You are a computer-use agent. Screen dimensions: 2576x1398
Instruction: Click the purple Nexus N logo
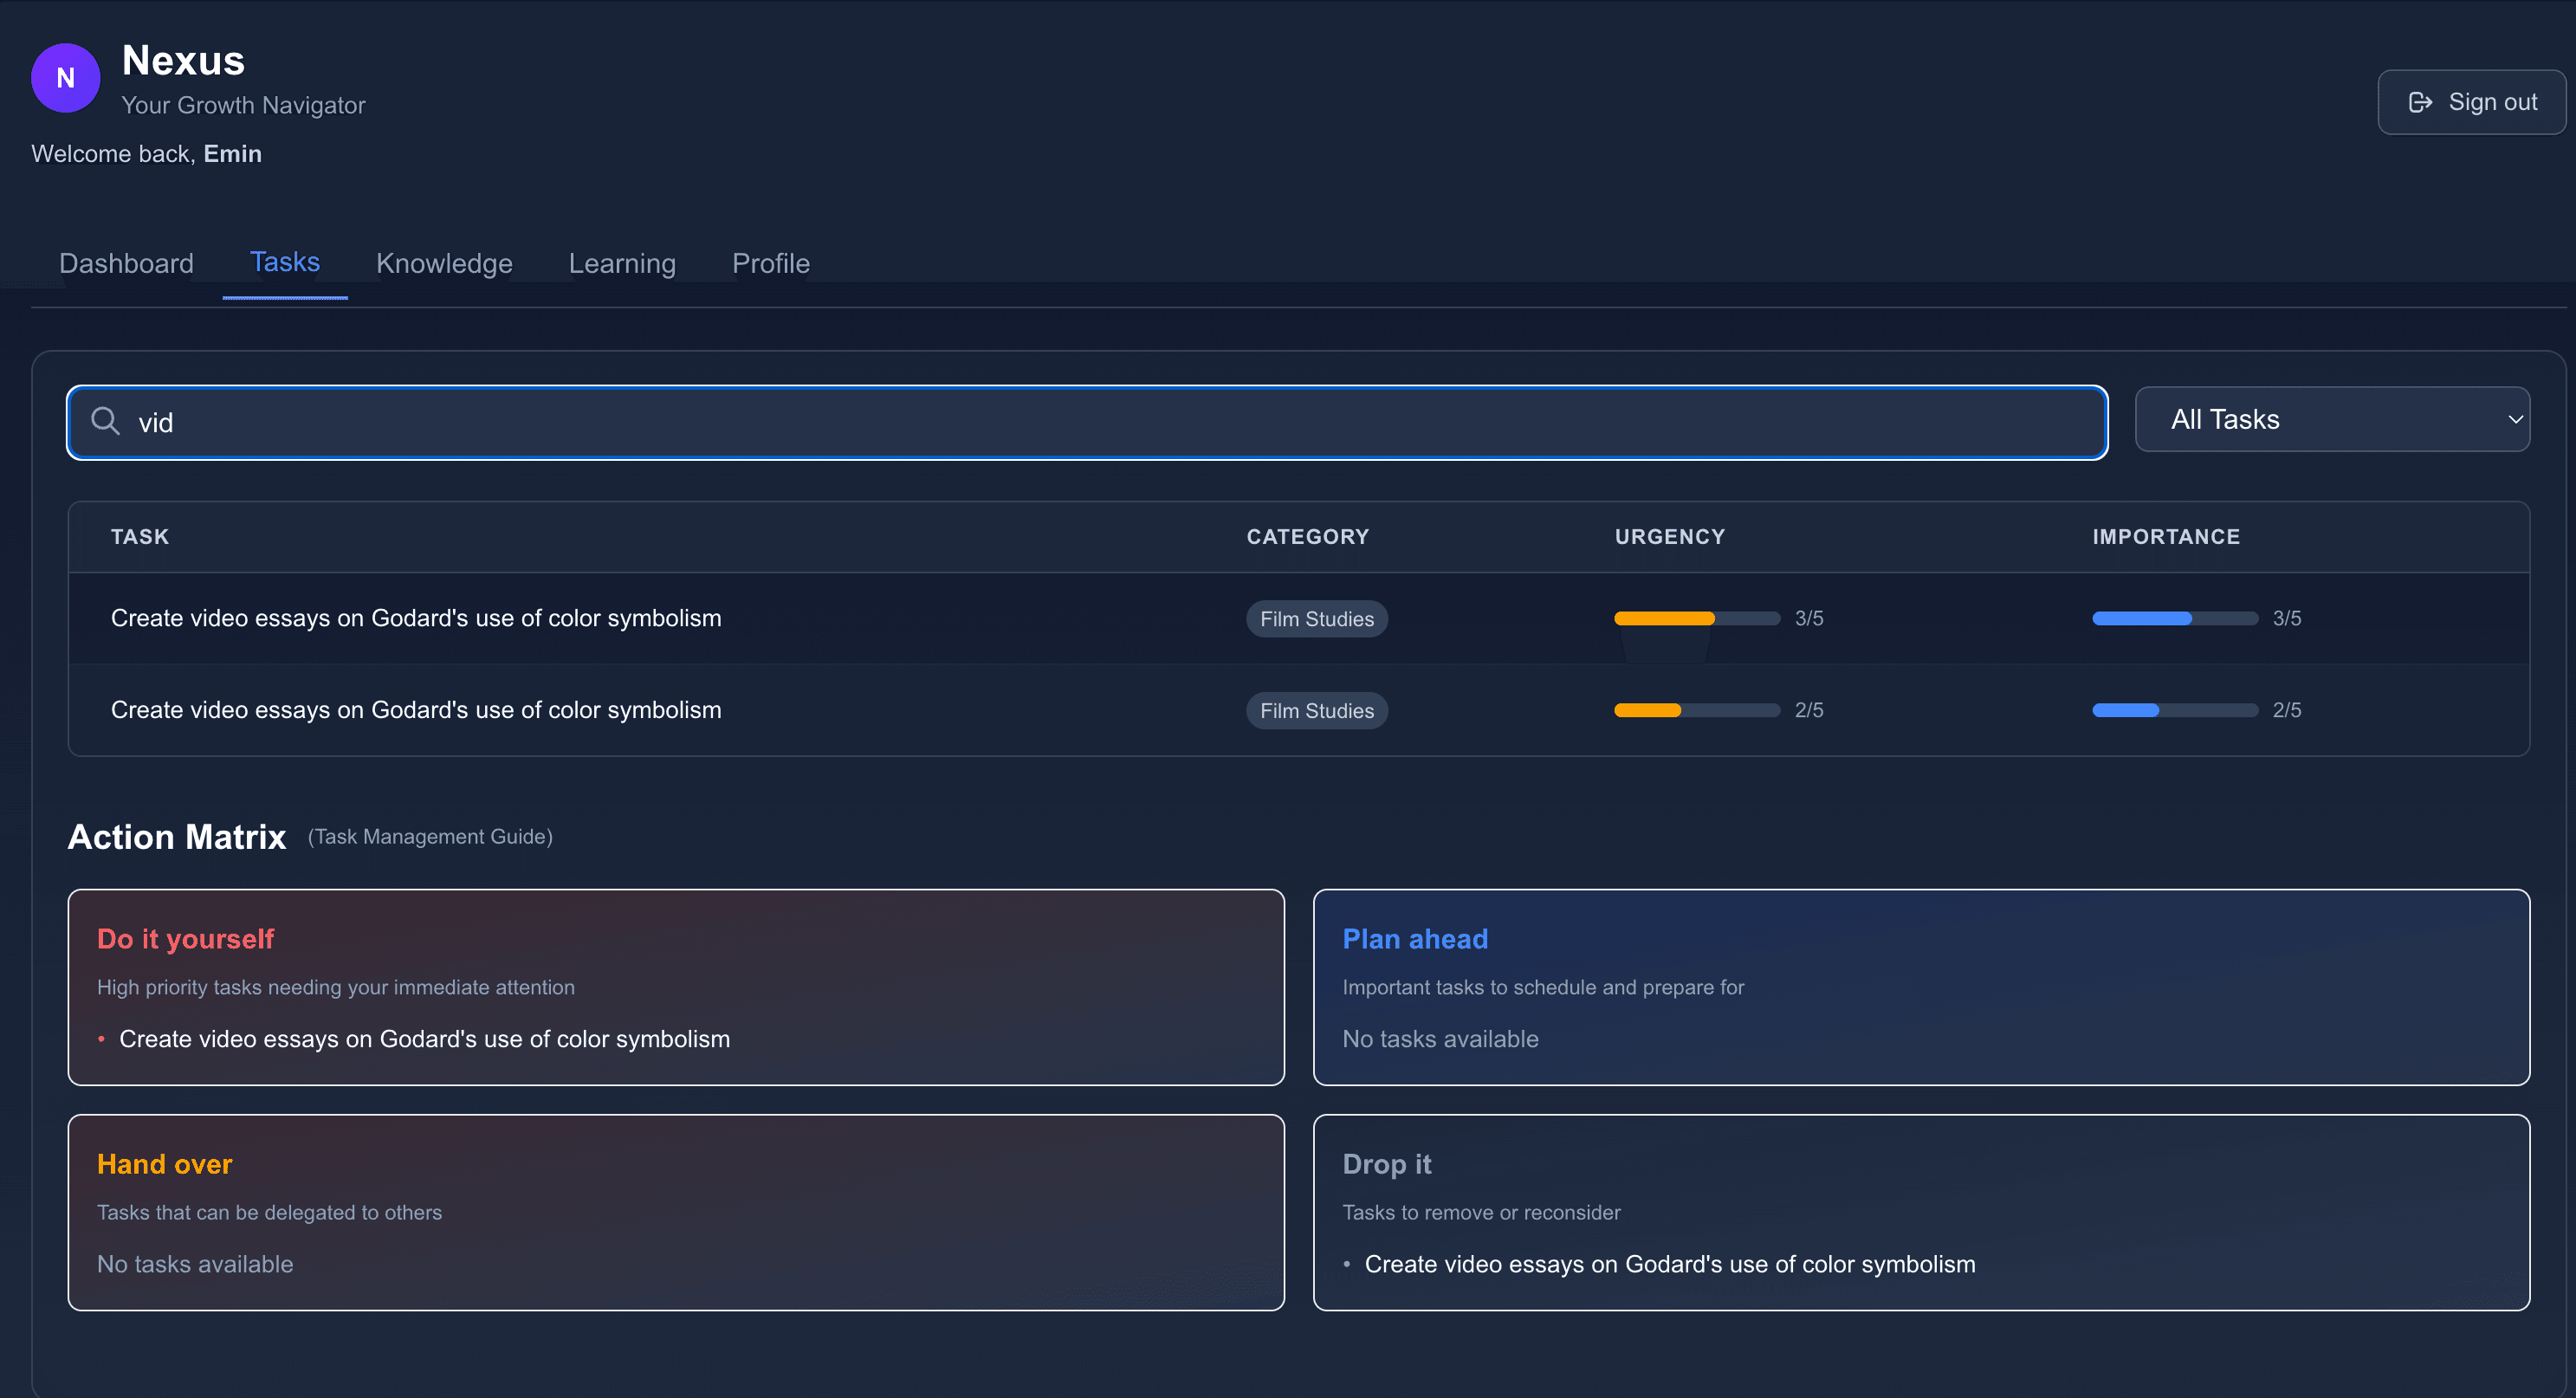(65, 78)
